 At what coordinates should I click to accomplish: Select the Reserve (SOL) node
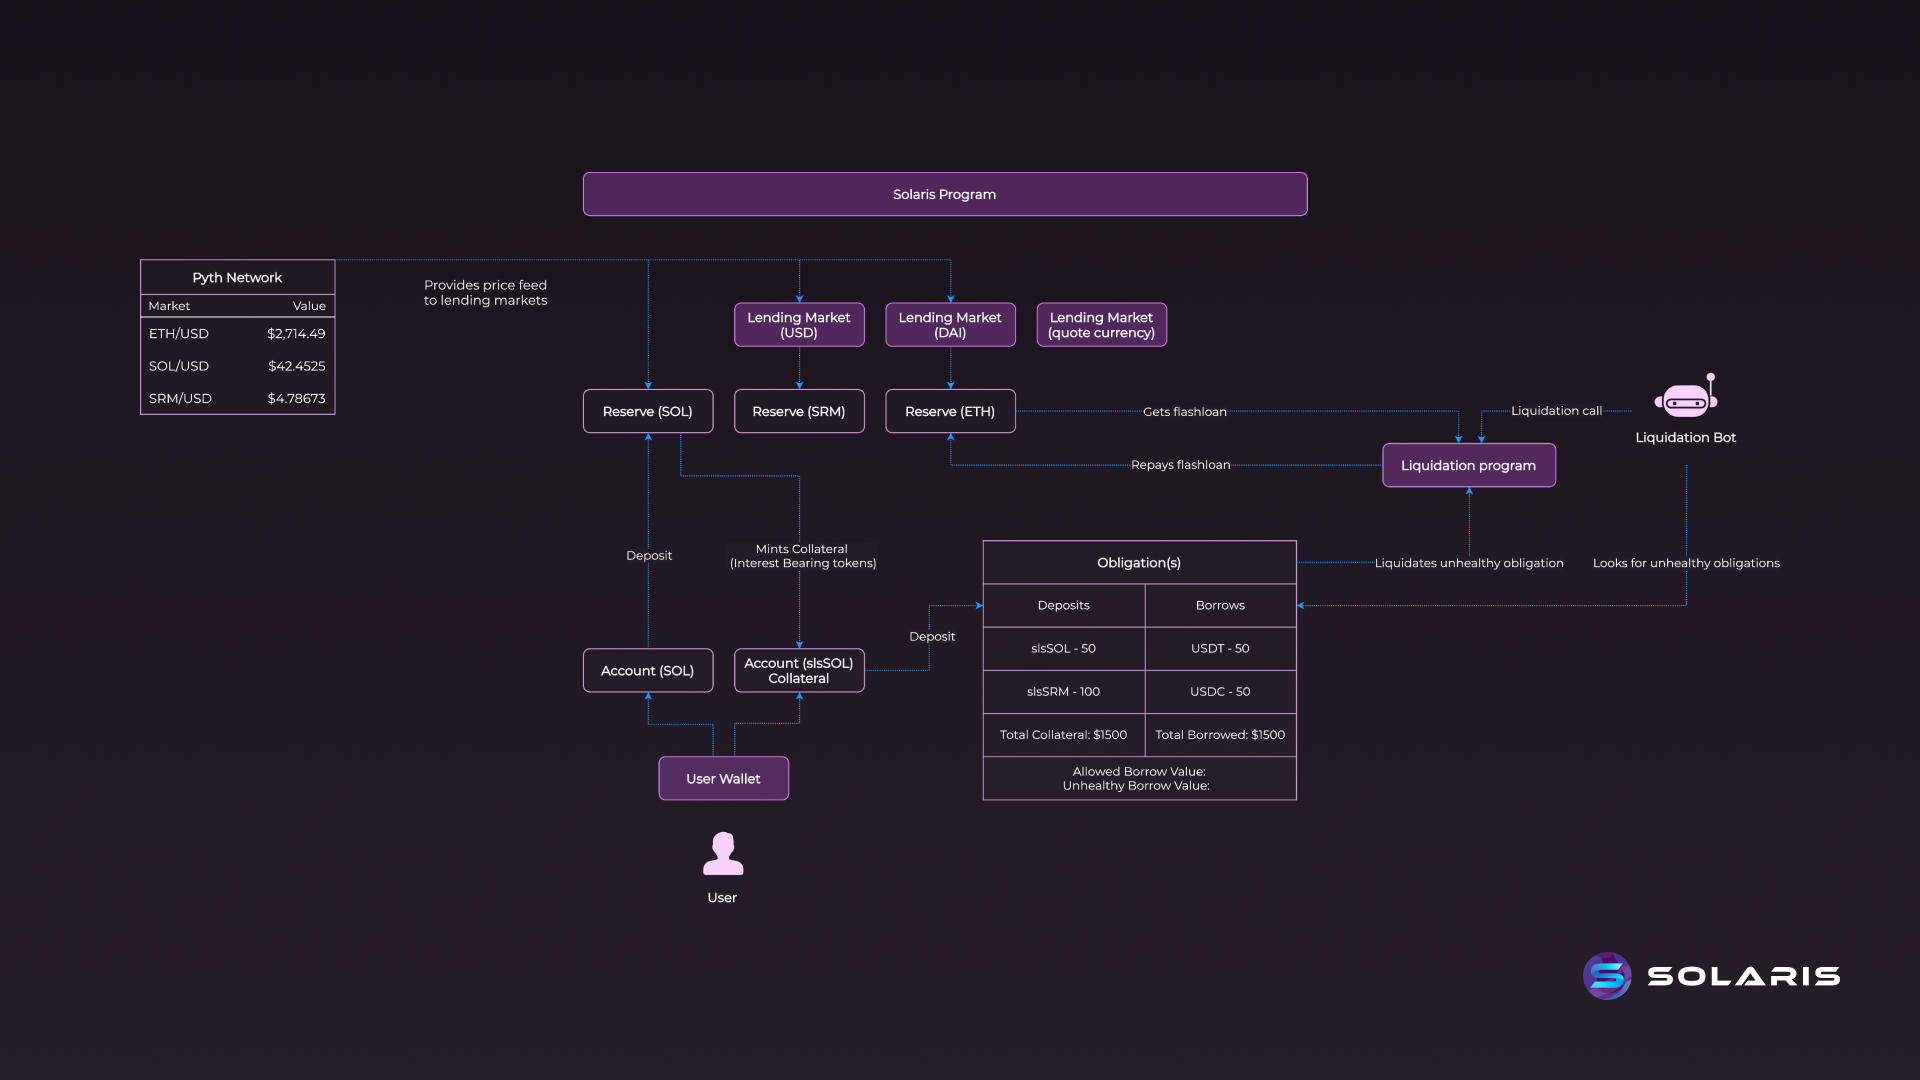click(x=647, y=411)
